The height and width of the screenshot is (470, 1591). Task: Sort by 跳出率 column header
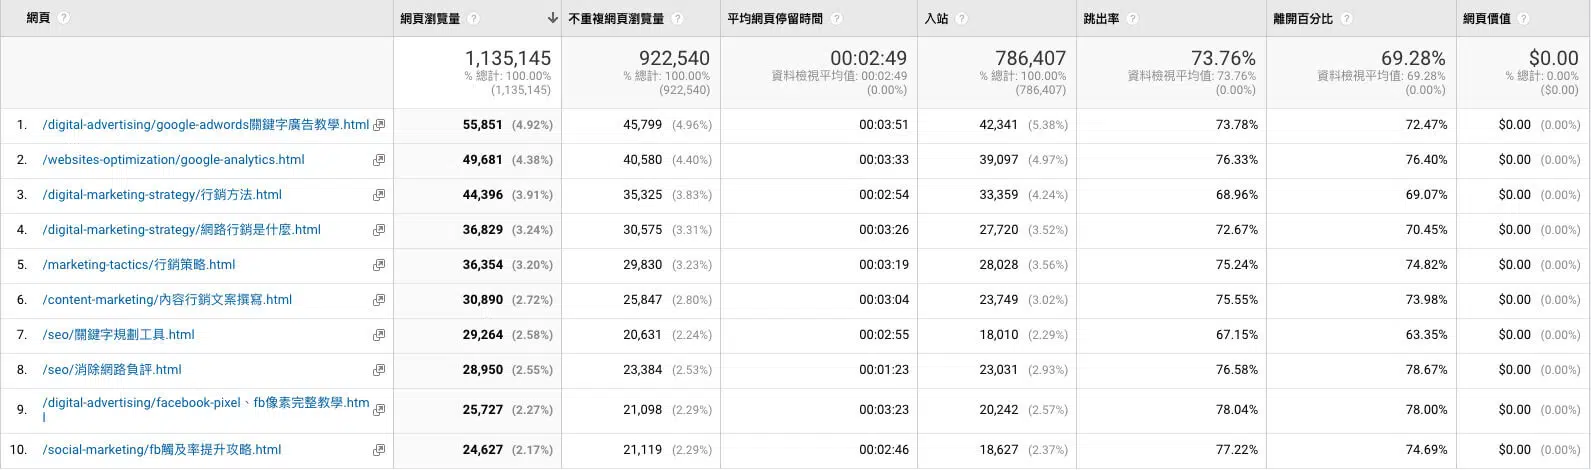1102,18
